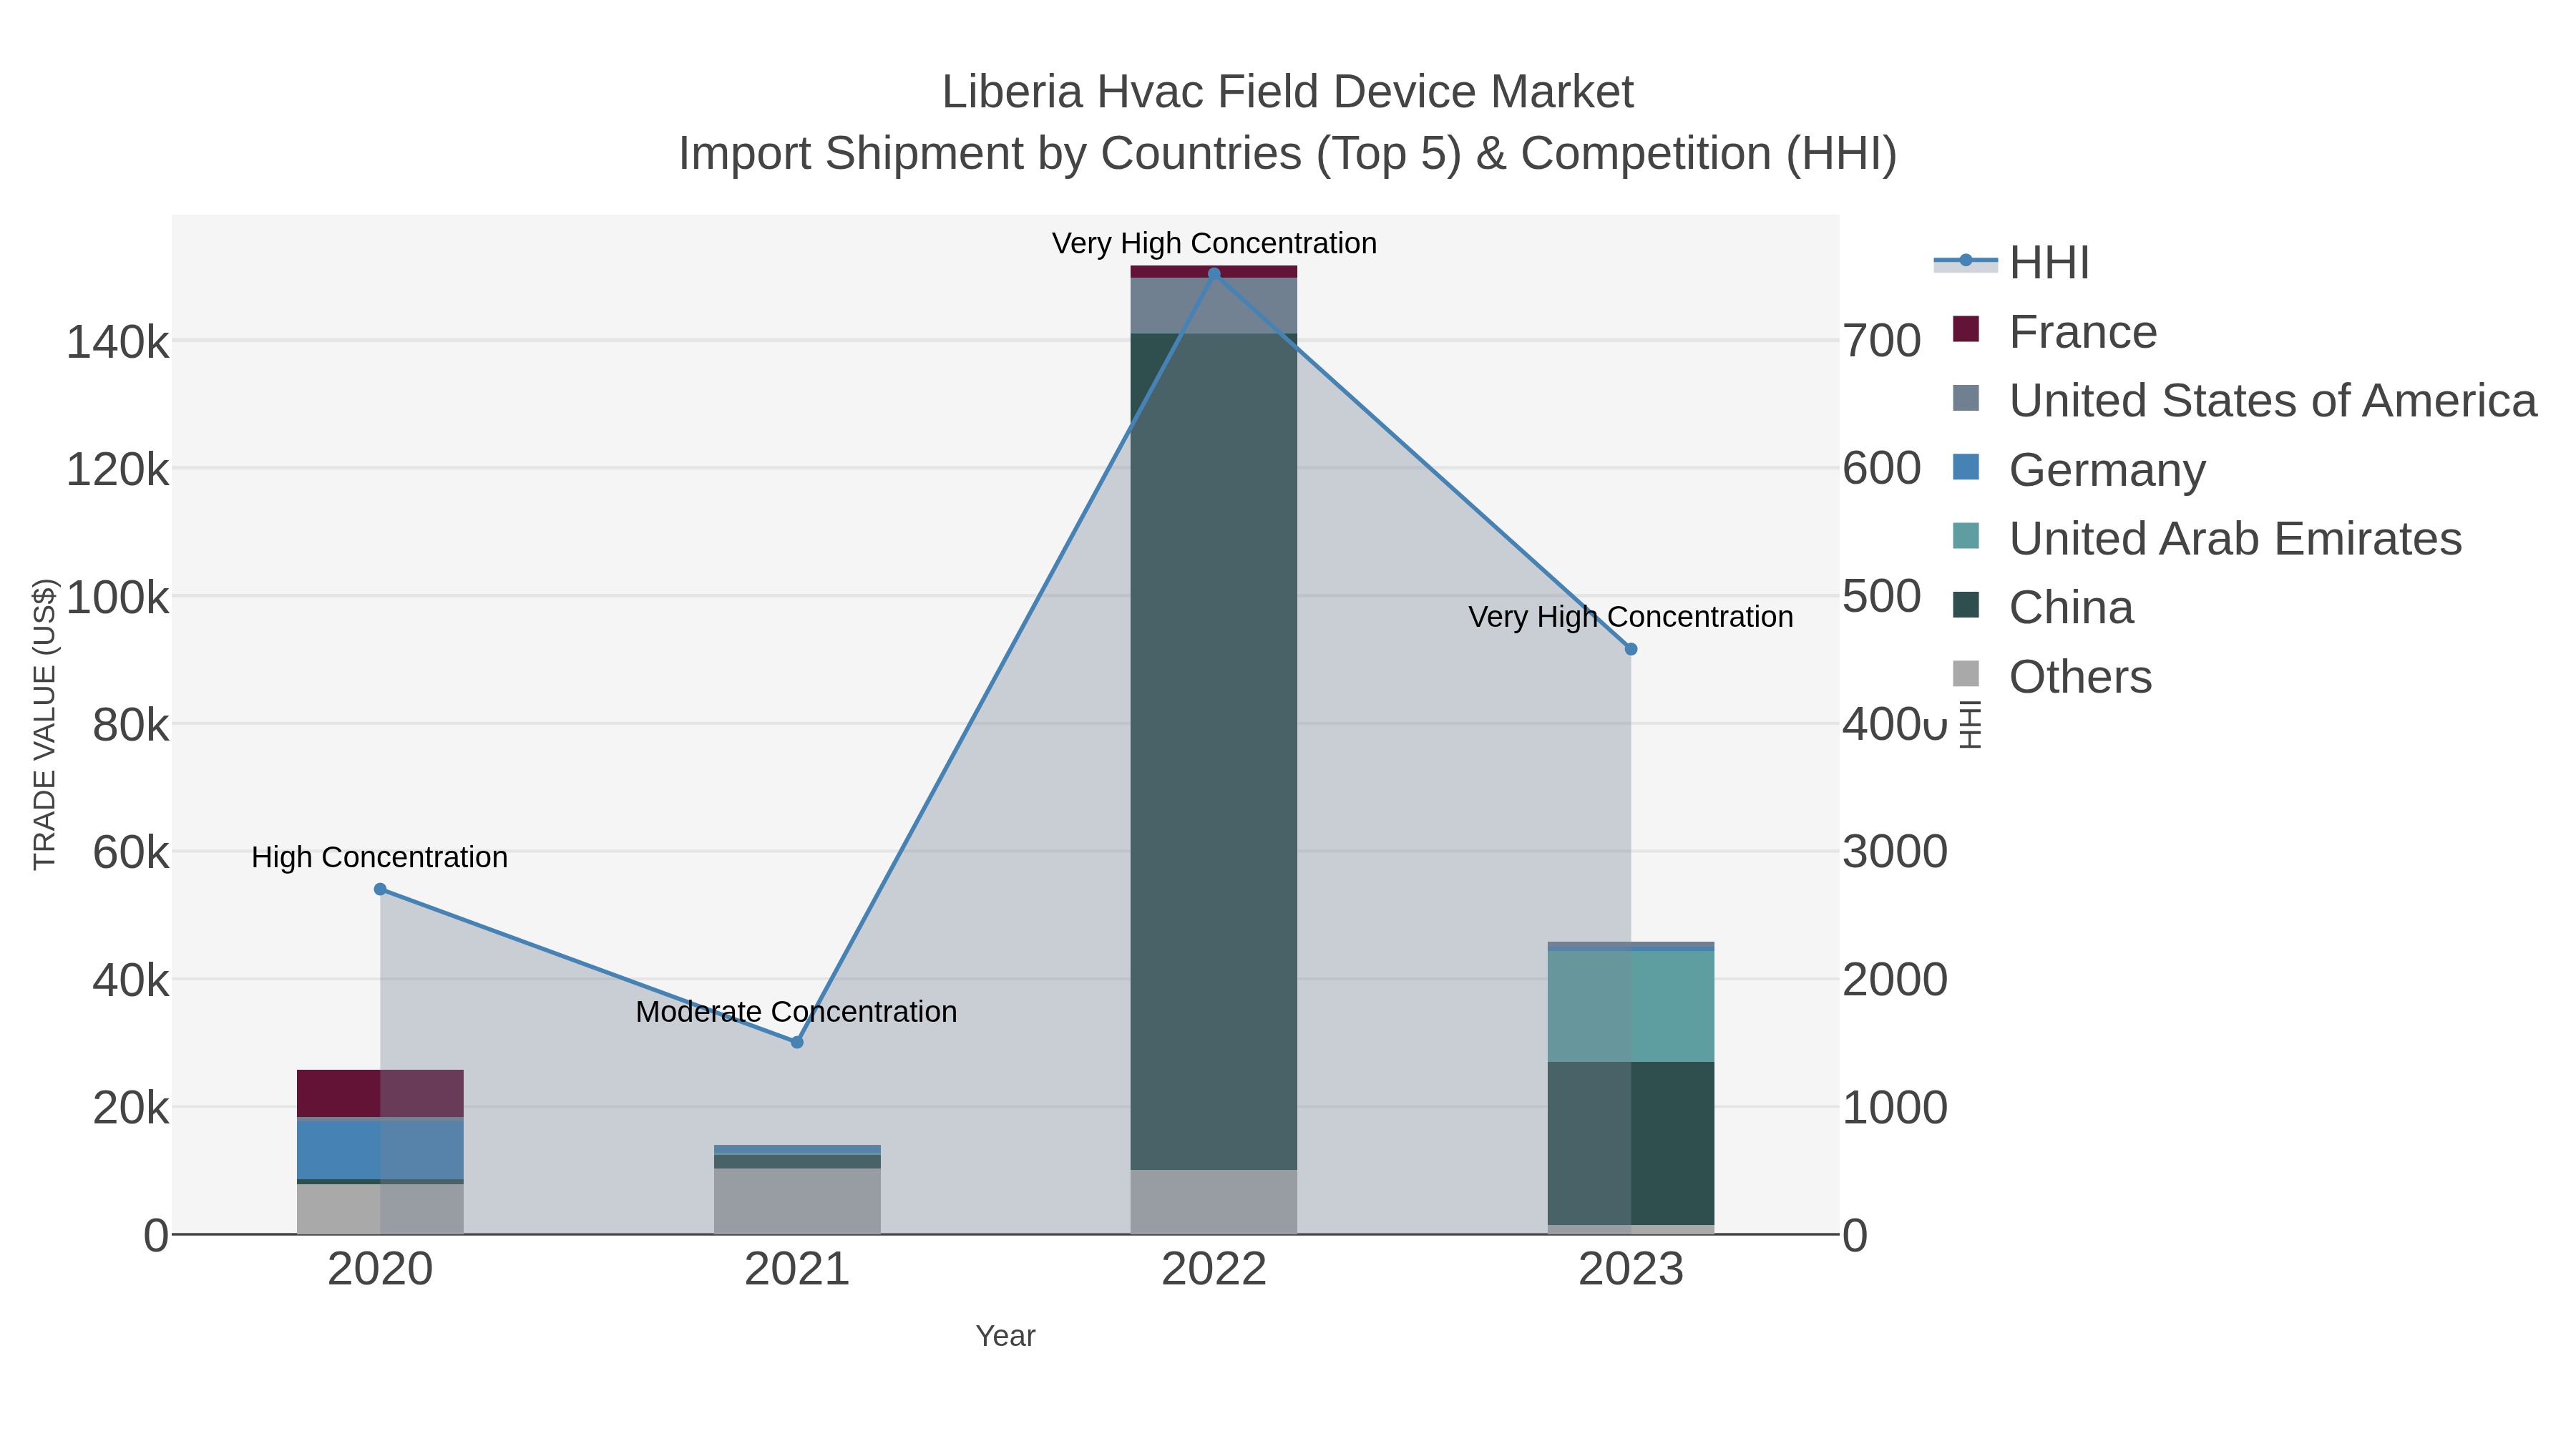Click the Others segment of 2020 bar

(x=380, y=1209)
